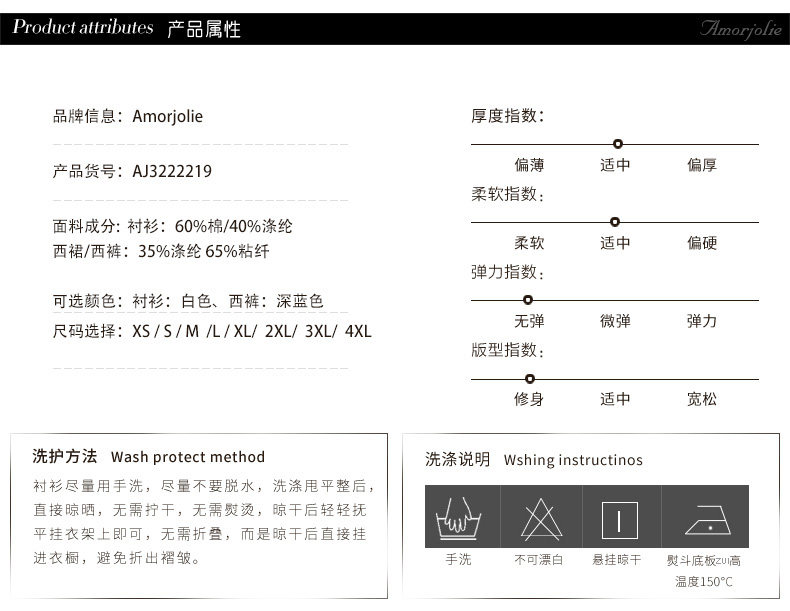Click the 手洗 caption under wash icon
Image resolution: width=790 pixels, height=611 pixels.
(x=457, y=560)
